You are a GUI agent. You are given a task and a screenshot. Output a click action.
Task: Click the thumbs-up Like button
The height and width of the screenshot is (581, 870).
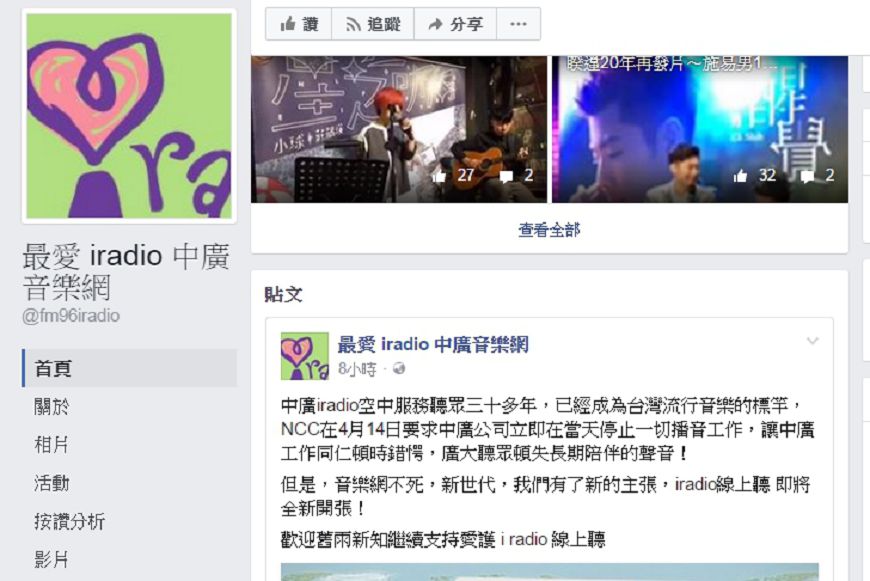pos(299,24)
